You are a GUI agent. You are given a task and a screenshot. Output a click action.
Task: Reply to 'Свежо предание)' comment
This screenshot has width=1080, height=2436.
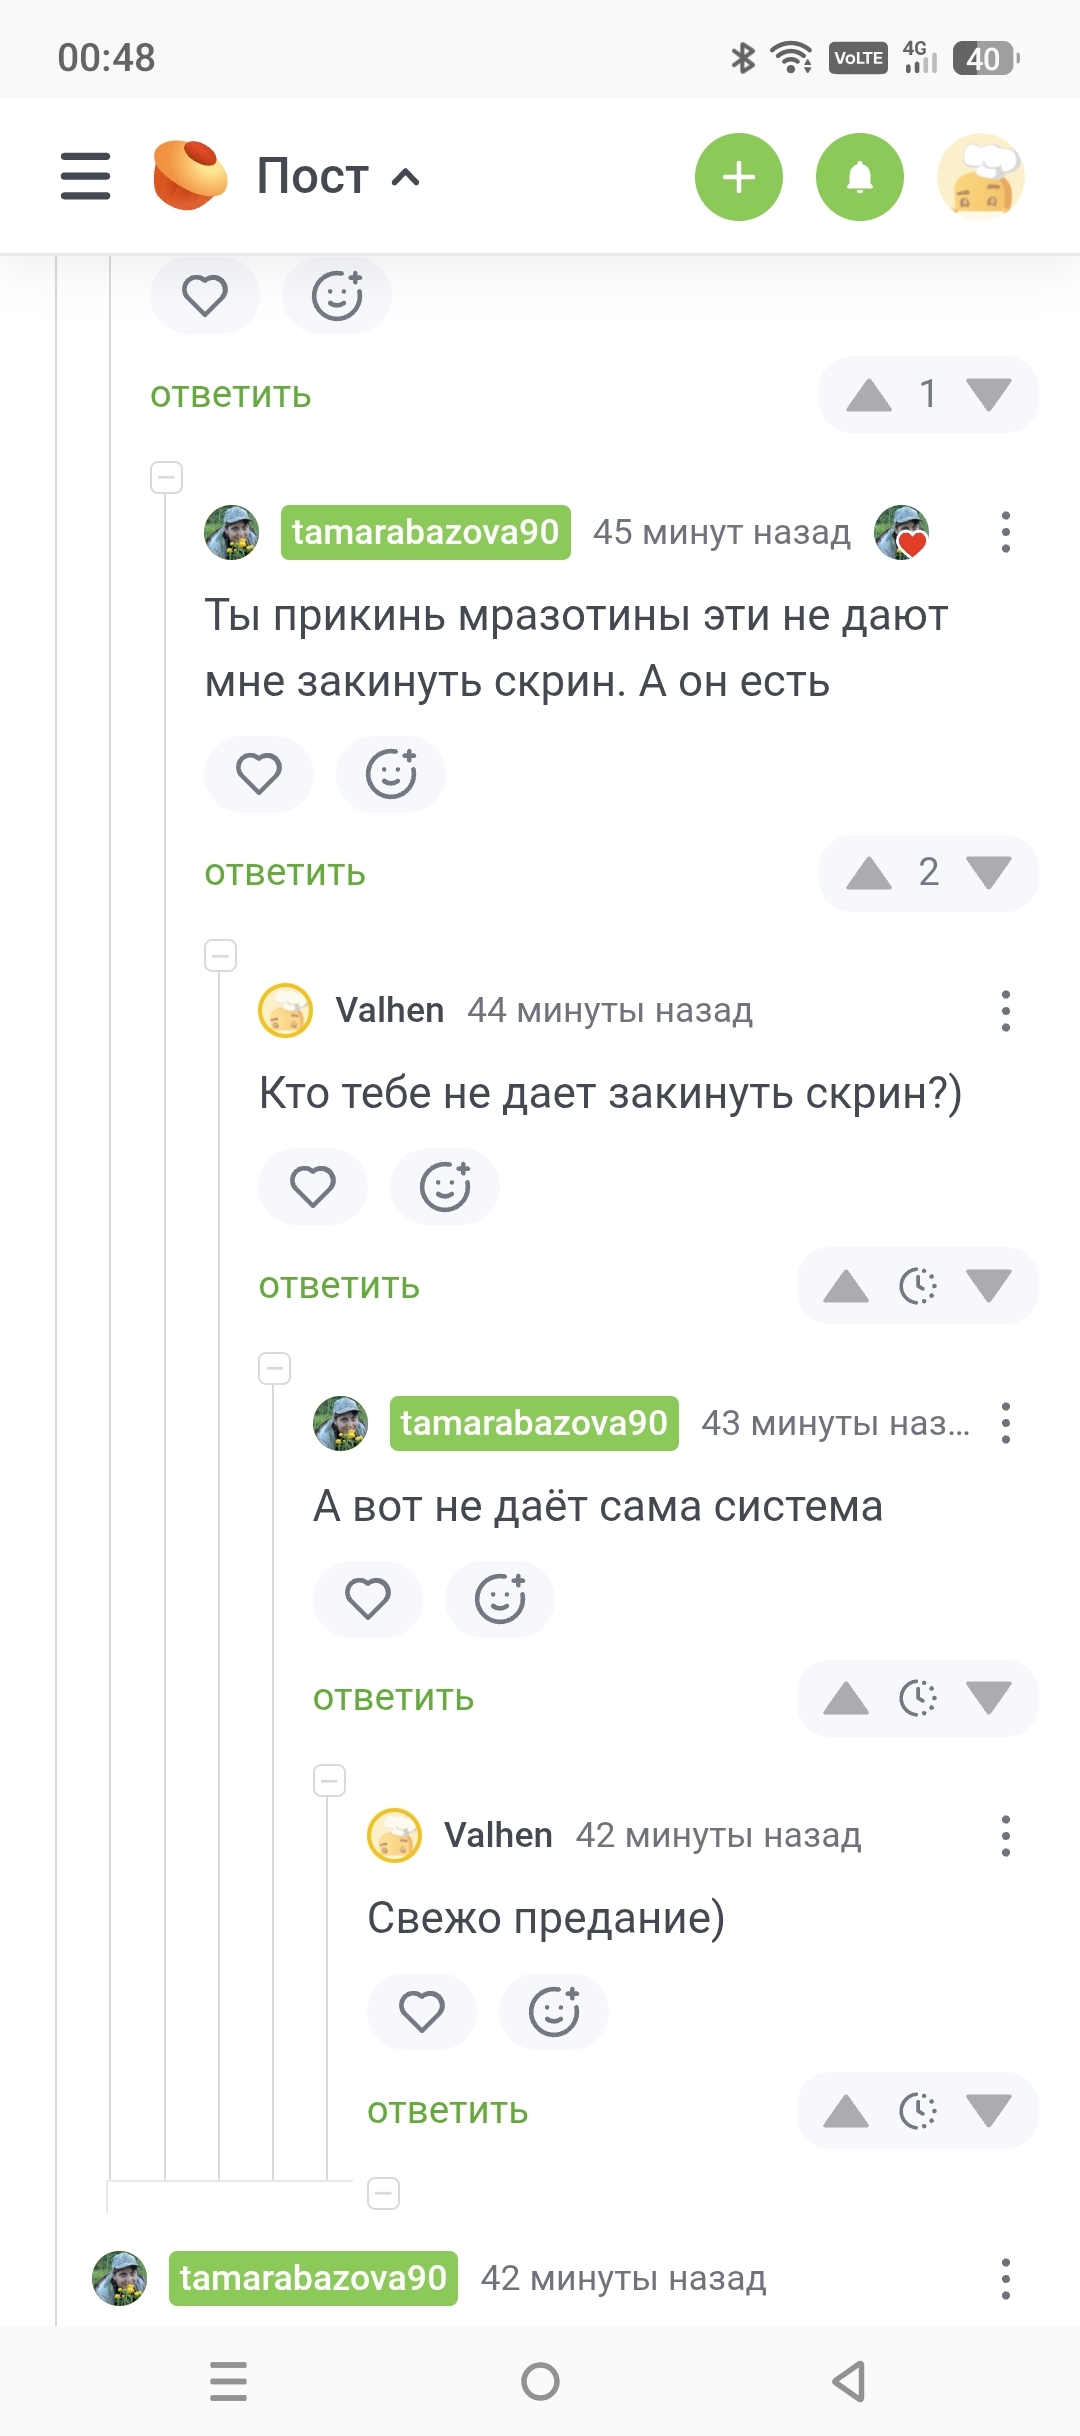coord(447,2110)
